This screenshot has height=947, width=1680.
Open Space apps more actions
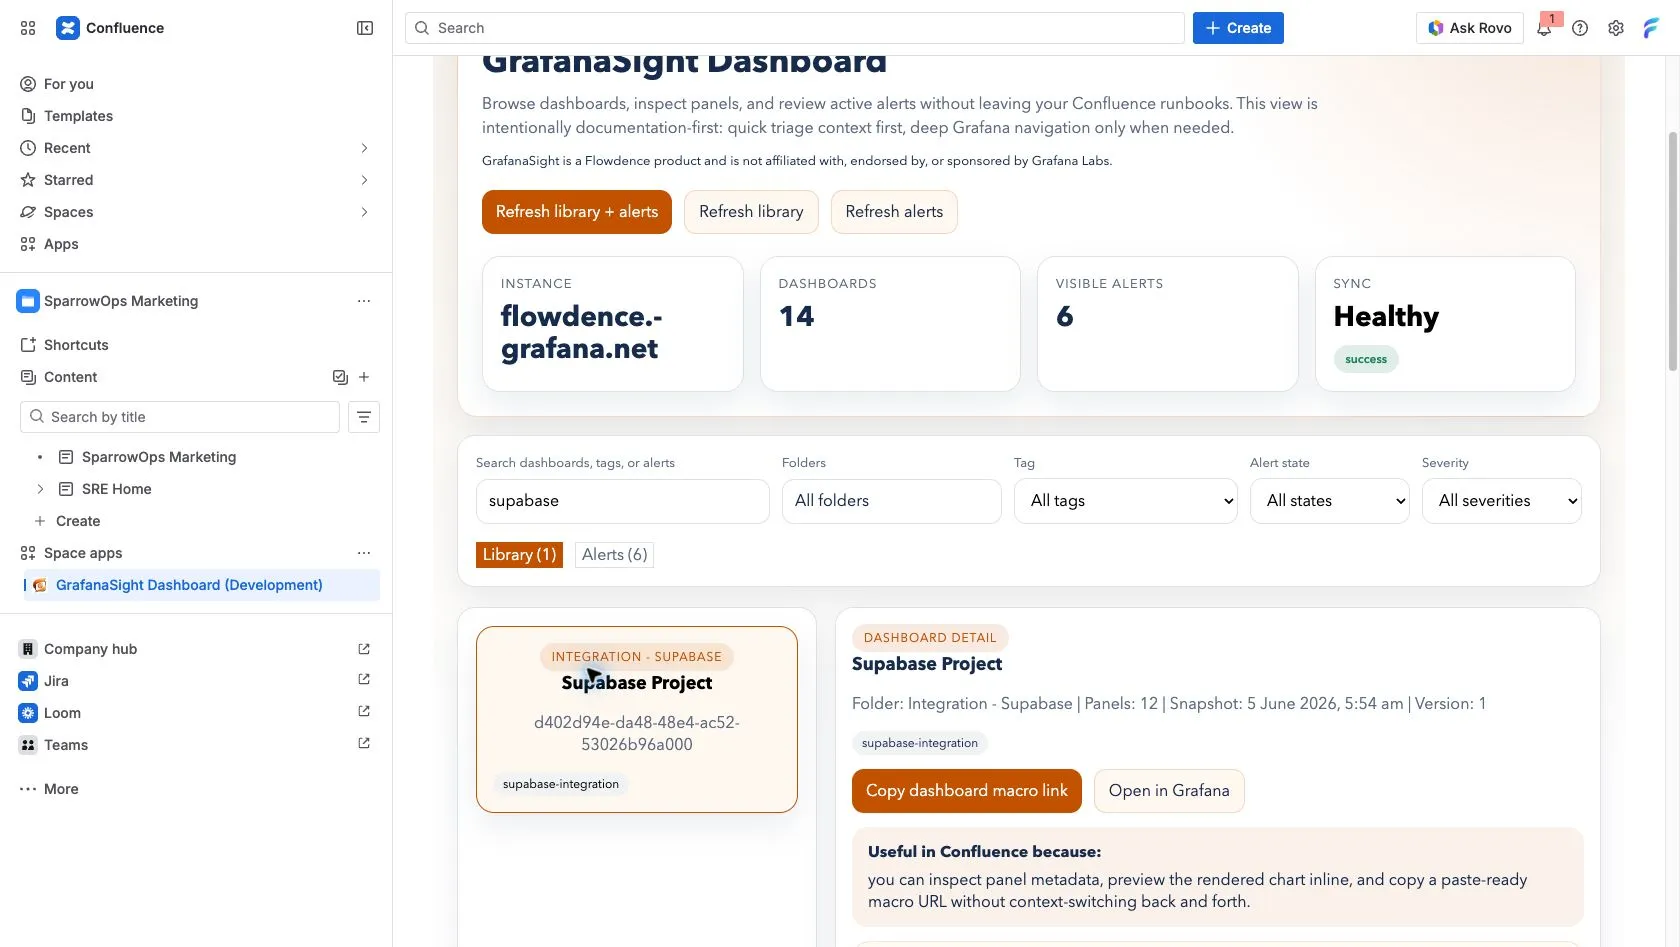click(x=364, y=553)
